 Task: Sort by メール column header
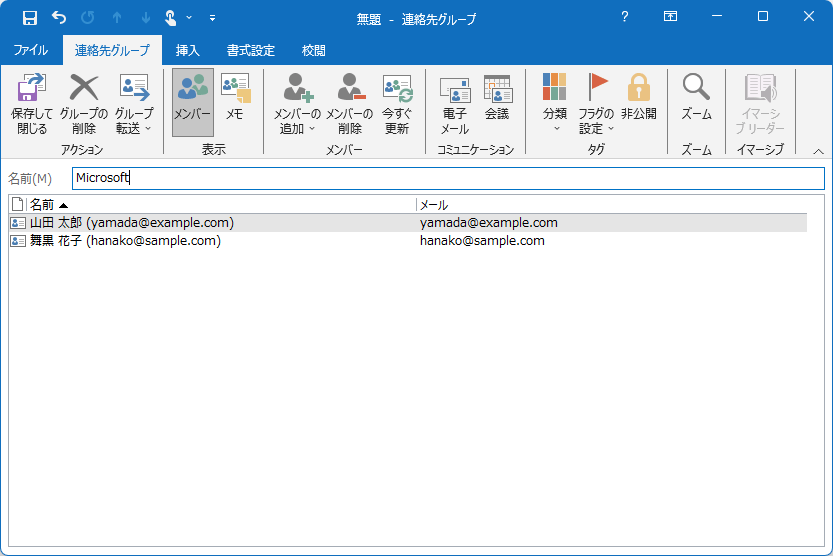[x=611, y=204]
